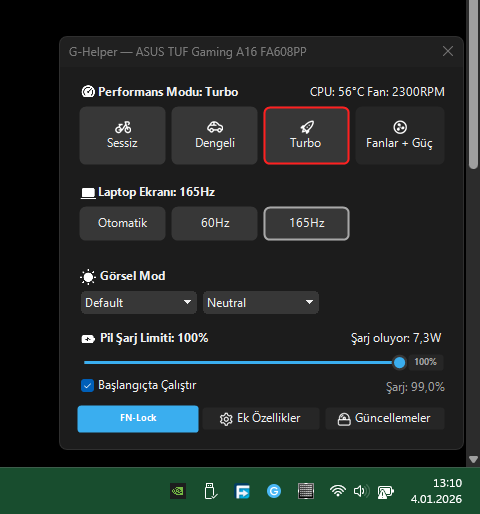The width and height of the screenshot is (480, 514).
Task: Click the Laptop Ekranı laptop icon
Action: 88,193
